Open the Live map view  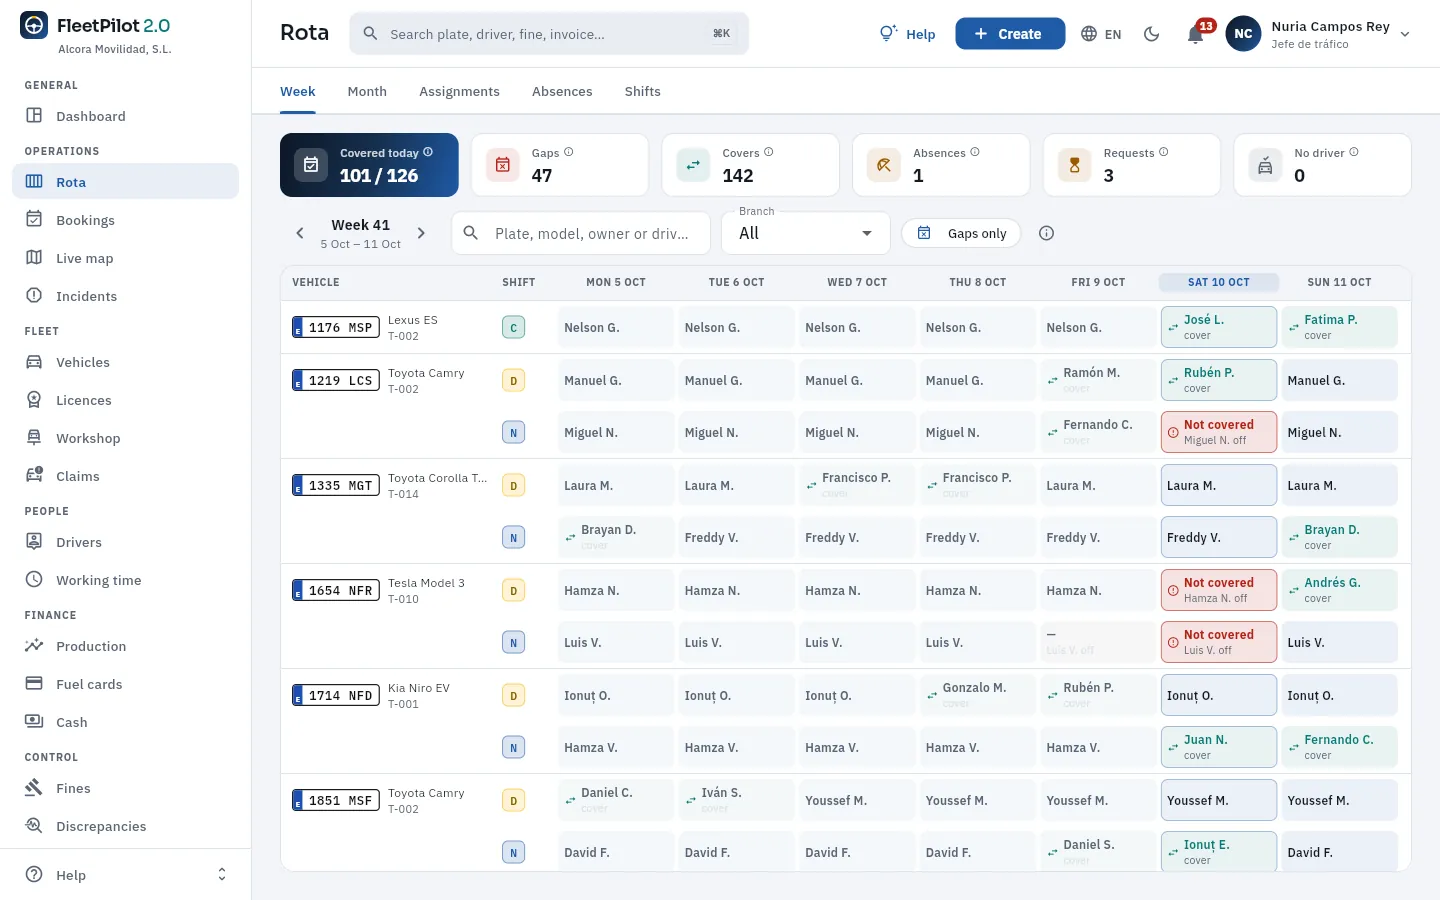tap(125, 258)
